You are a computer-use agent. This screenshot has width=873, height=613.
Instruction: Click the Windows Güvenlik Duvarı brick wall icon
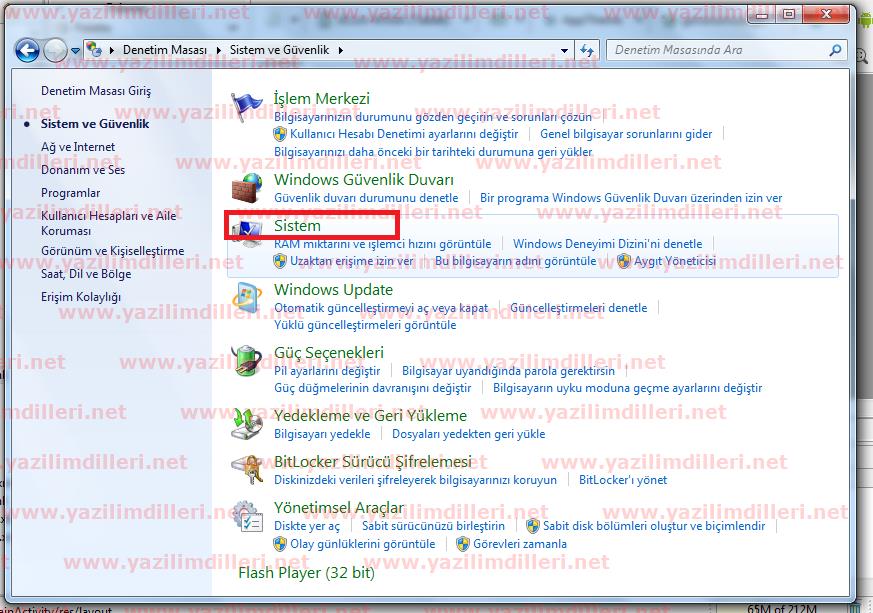246,187
